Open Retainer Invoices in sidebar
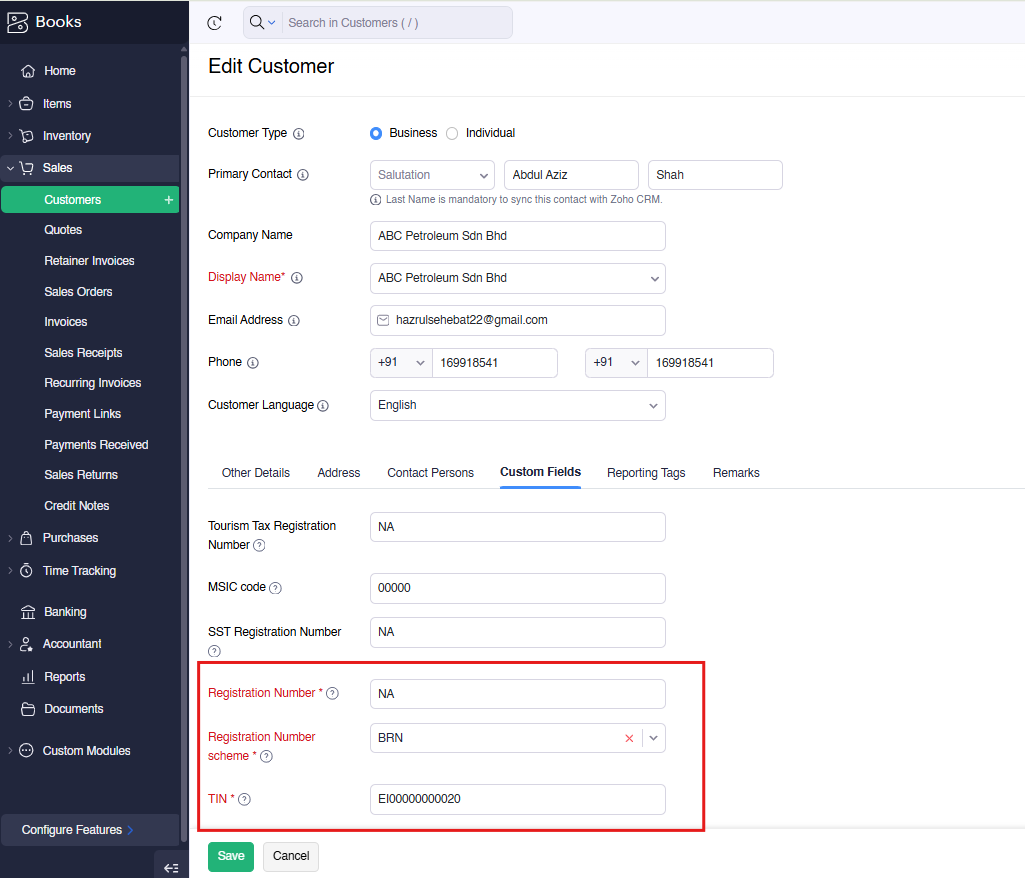This screenshot has width=1025, height=878. pyautogui.click(x=89, y=261)
